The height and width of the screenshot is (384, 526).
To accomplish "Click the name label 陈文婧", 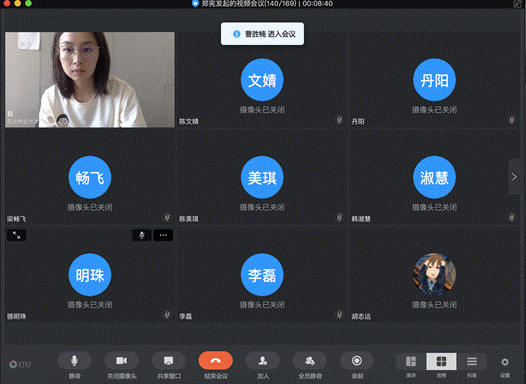I will pyautogui.click(x=189, y=121).
